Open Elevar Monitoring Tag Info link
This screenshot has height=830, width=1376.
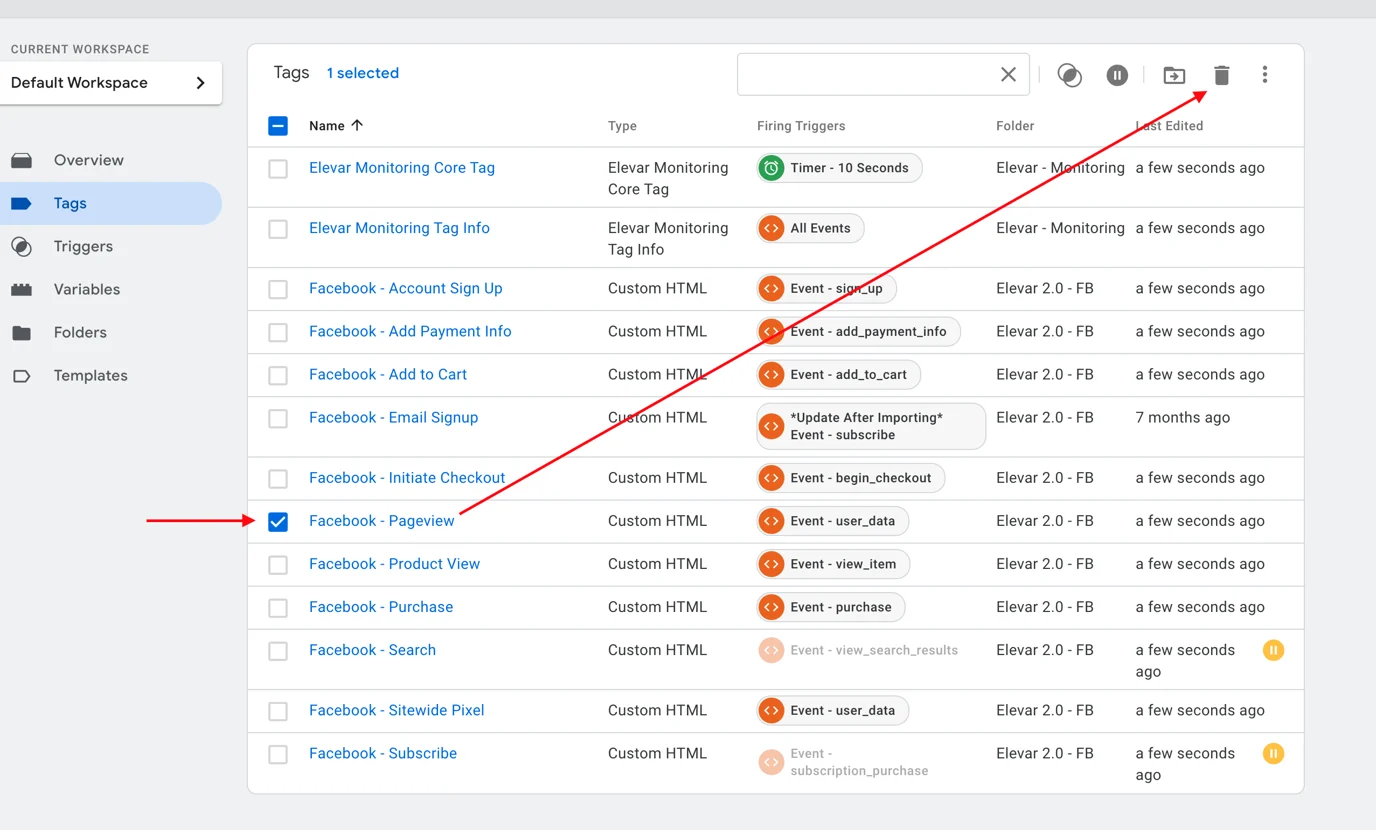point(399,228)
